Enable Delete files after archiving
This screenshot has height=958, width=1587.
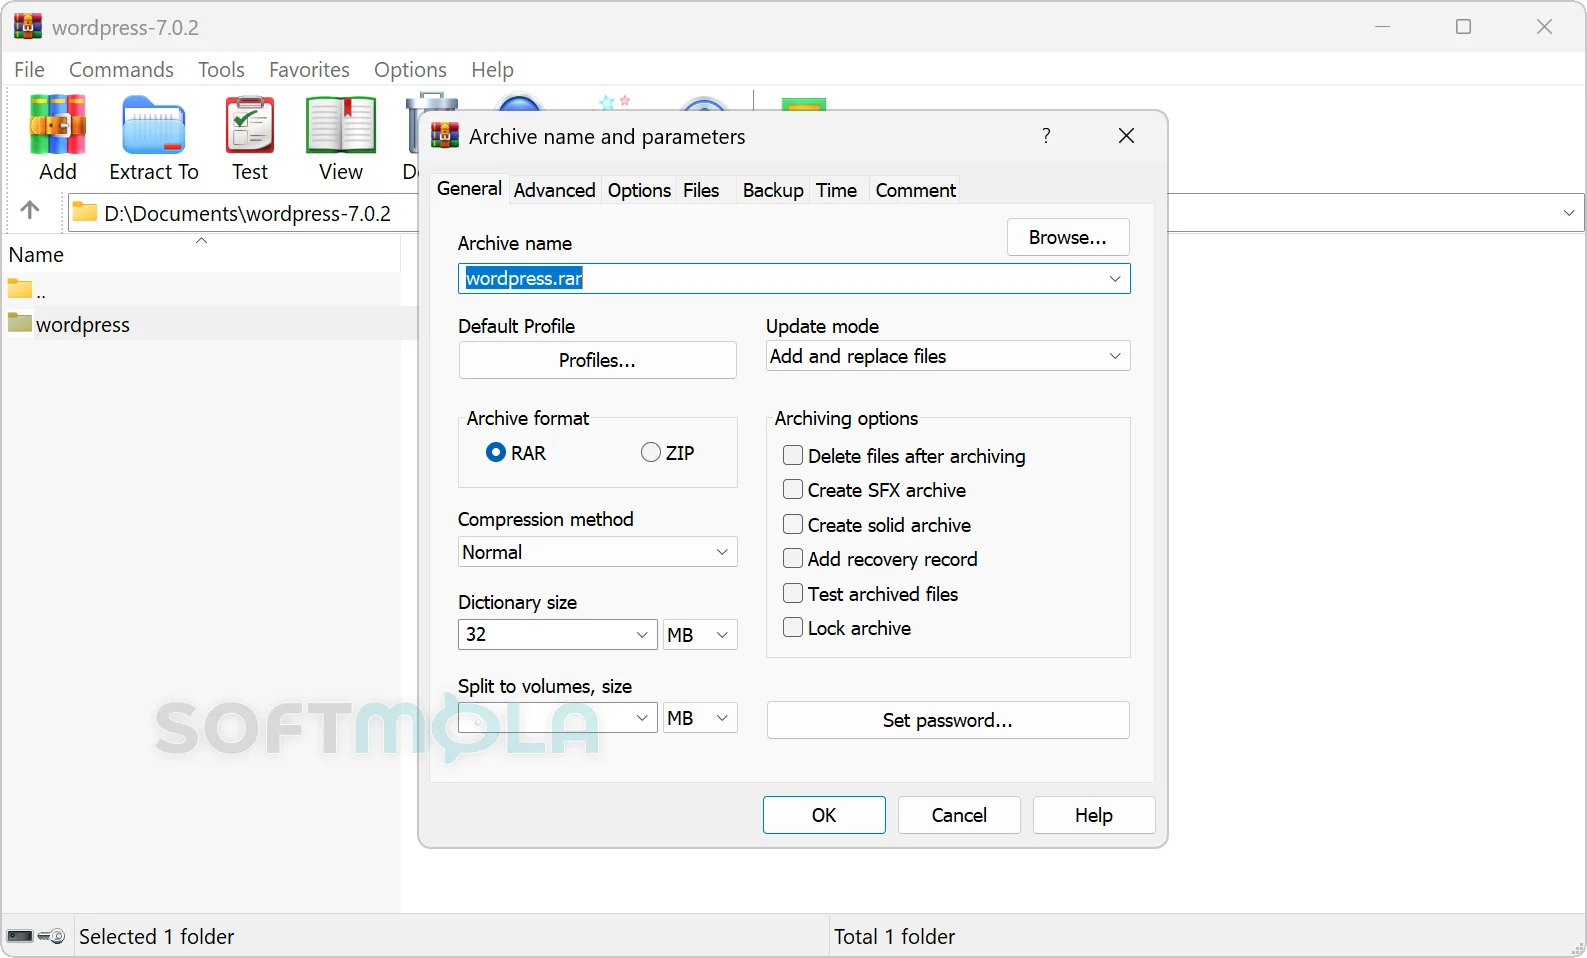click(793, 456)
